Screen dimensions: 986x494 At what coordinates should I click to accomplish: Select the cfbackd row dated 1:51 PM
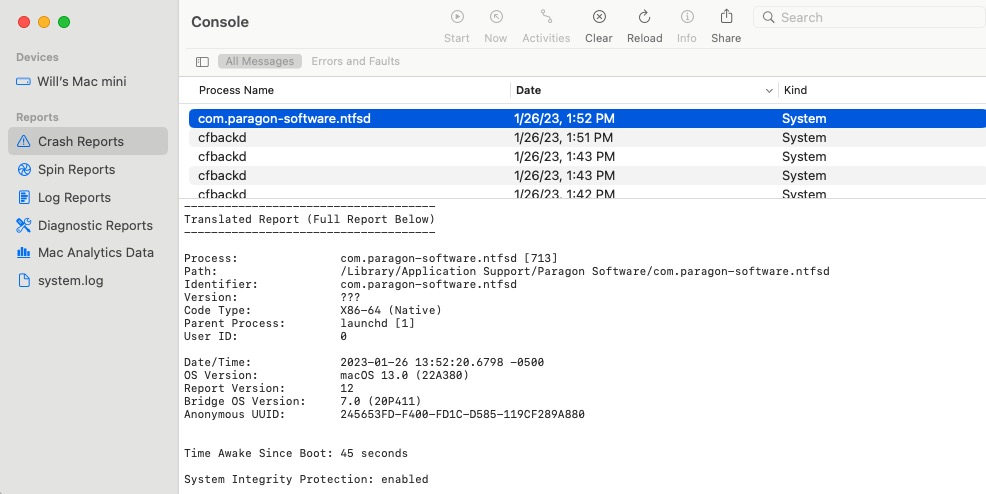[587, 138]
